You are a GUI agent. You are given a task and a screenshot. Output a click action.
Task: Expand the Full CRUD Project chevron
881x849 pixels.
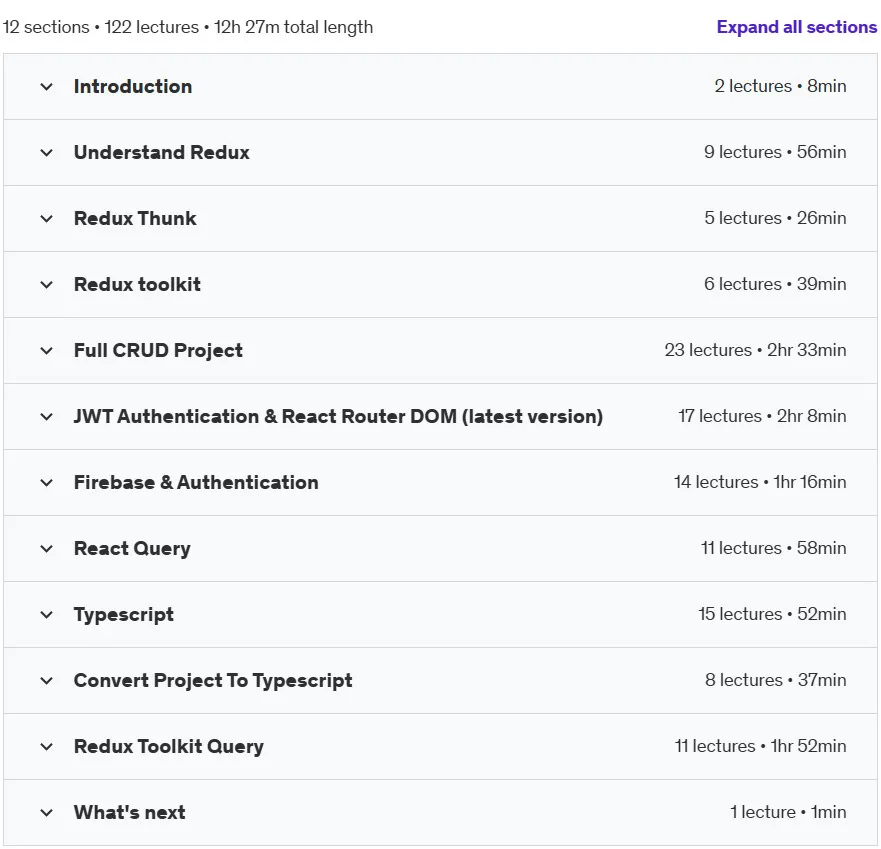click(x=47, y=351)
